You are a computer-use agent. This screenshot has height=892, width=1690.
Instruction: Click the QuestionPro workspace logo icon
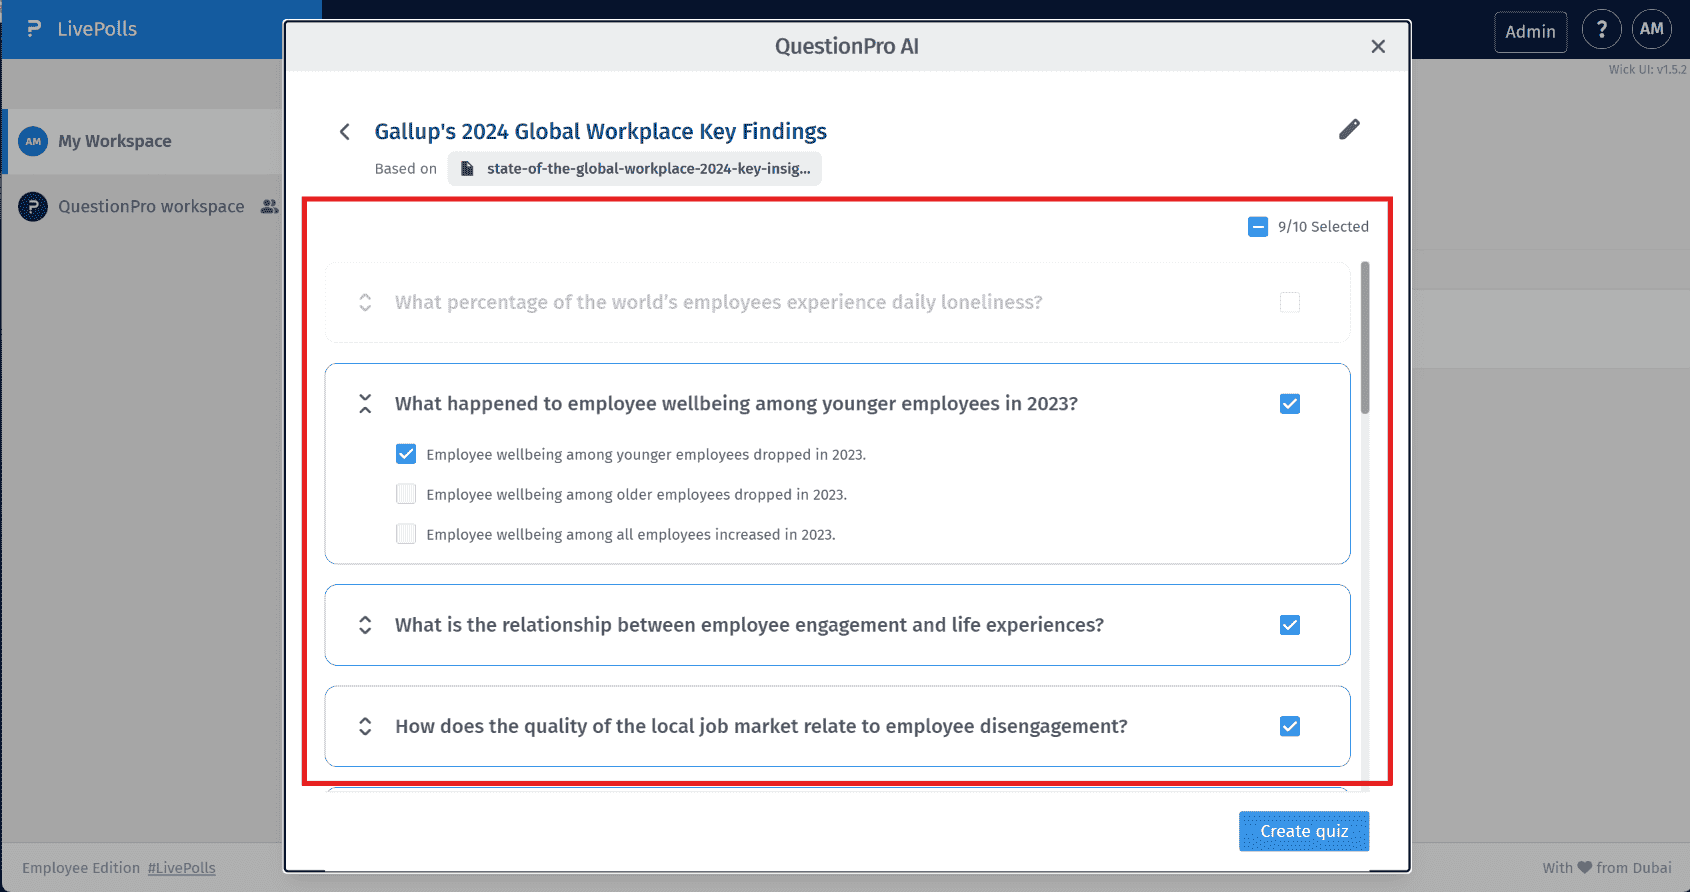click(x=33, y=207)
